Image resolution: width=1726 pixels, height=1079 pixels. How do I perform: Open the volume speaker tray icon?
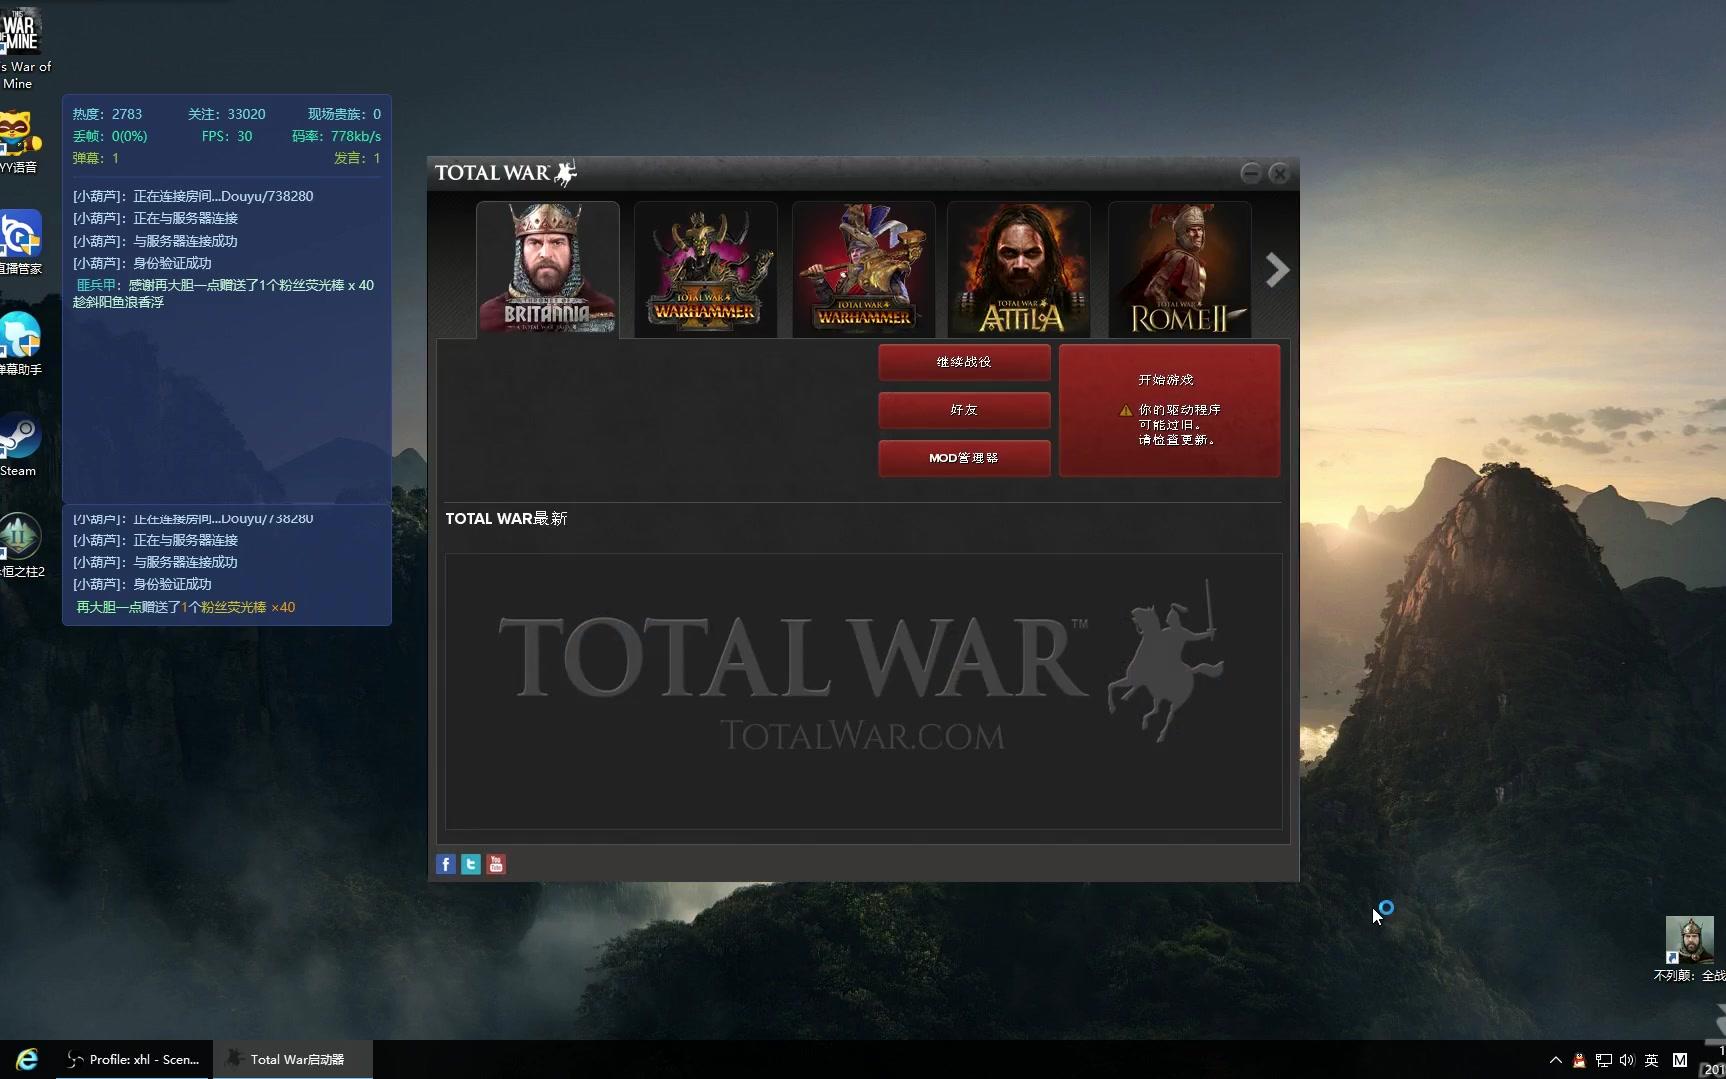pos(1627,1060)
